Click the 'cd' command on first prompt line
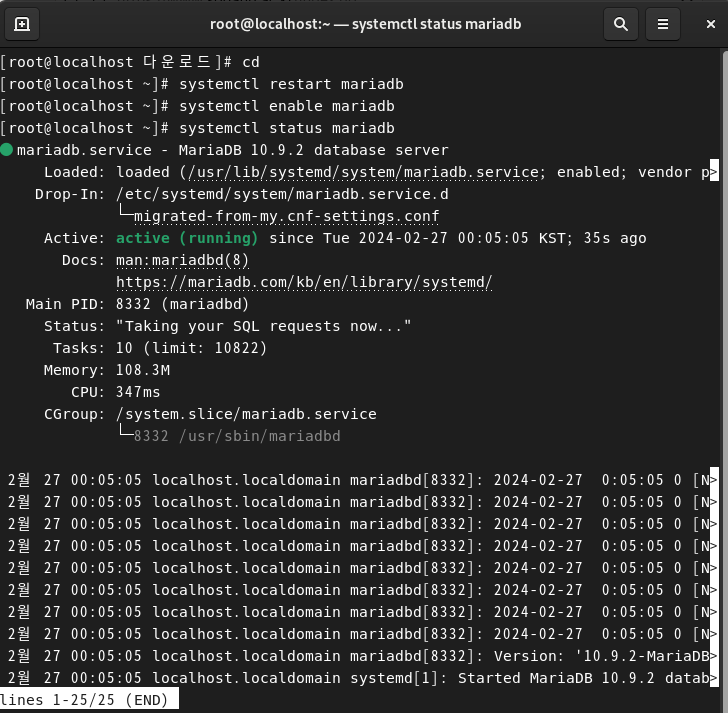Viewport: 728px width, 713px height. [x=251, y=62]
